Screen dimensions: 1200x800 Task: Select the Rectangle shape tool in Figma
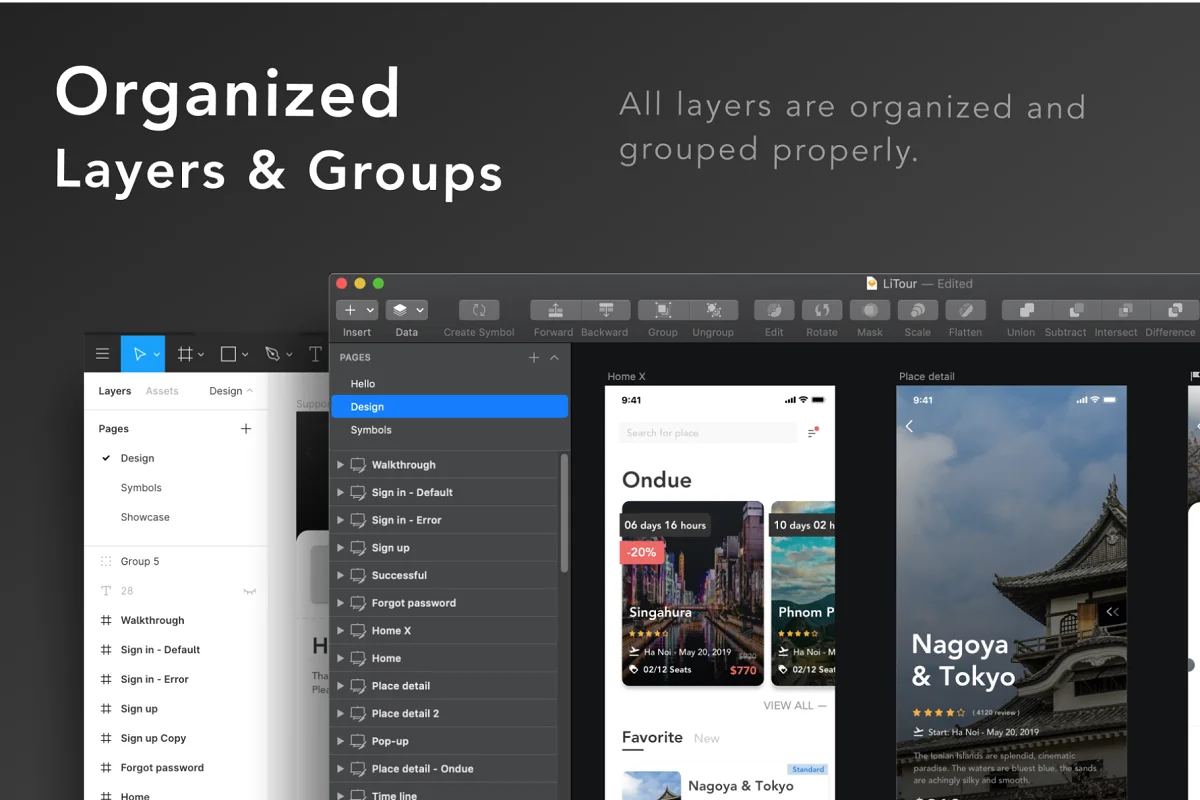pyautogui.click(x=228, y=354)
